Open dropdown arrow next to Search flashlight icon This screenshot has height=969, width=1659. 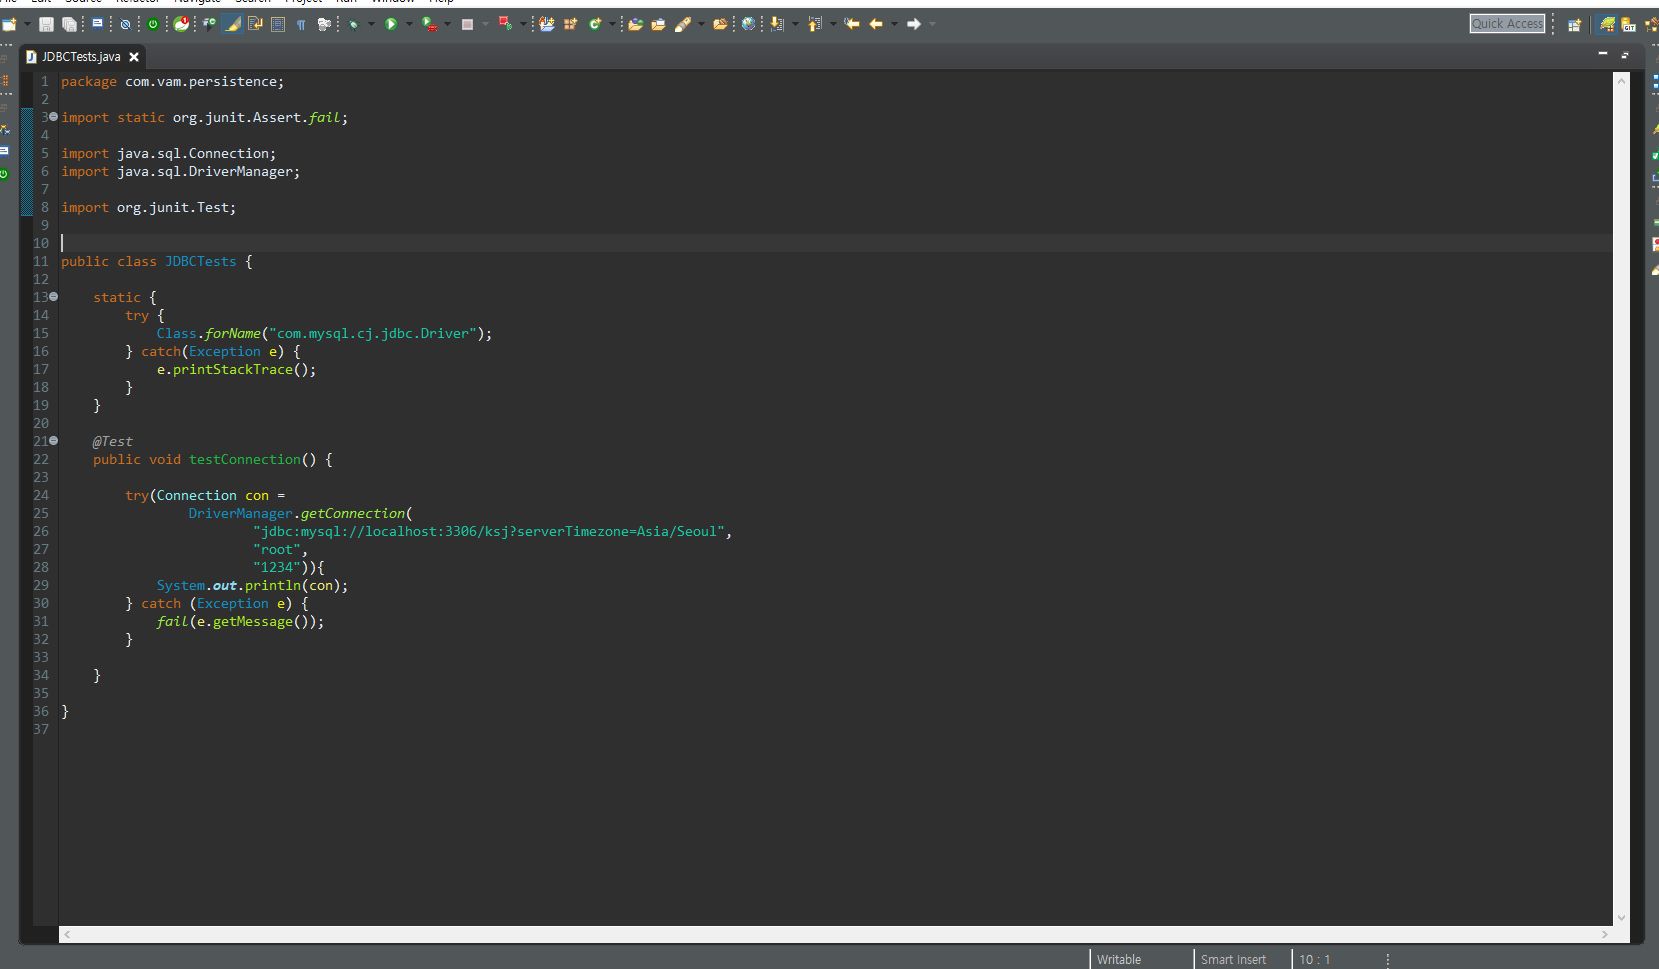701,24
